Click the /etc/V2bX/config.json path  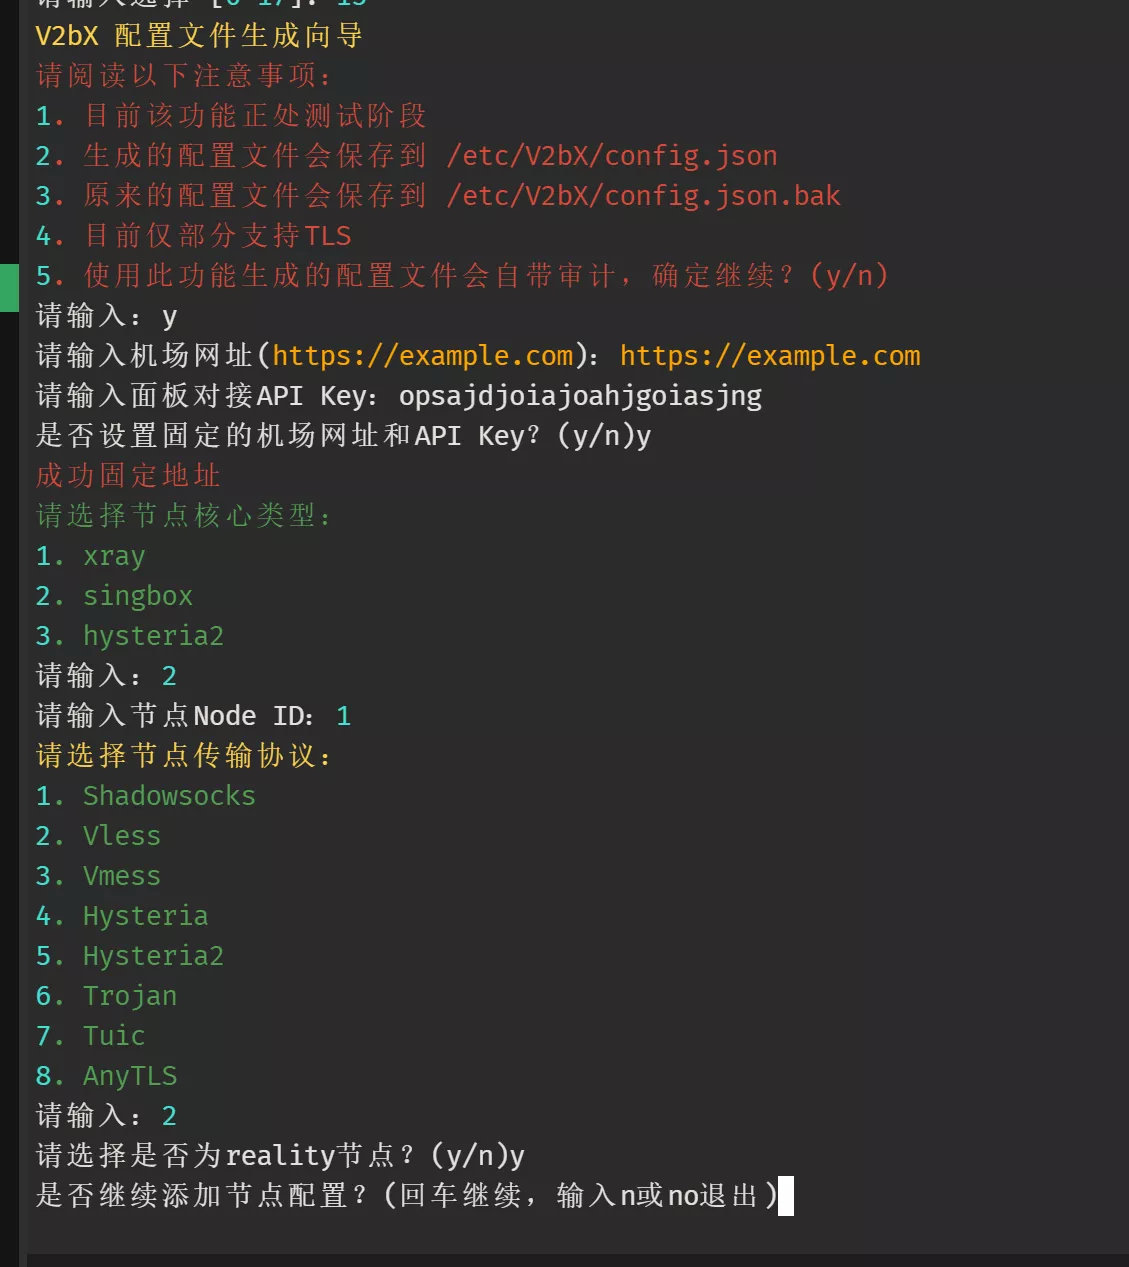tap(611, 156)
